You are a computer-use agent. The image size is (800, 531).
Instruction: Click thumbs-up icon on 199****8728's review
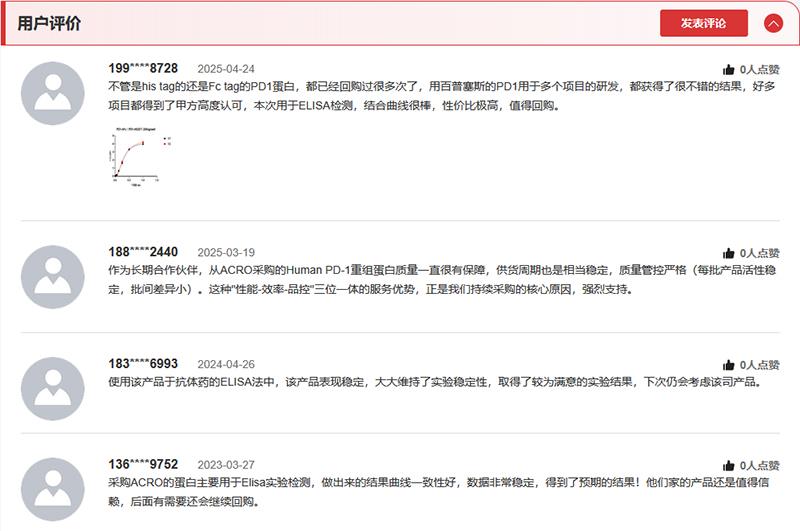728,70
